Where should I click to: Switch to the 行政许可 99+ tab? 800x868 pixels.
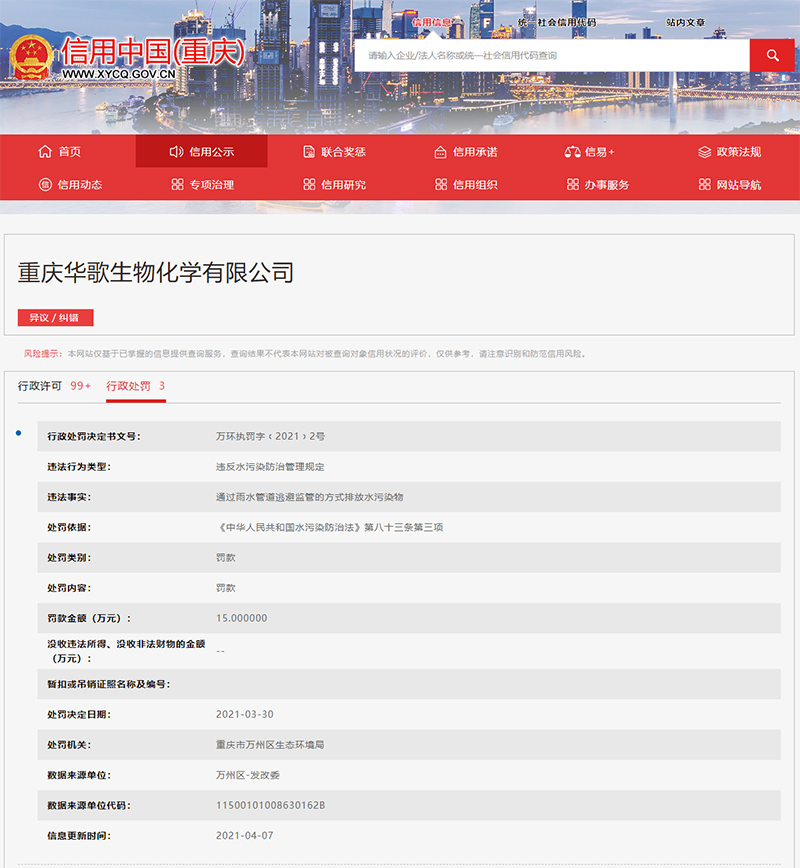tap(54, 386)
